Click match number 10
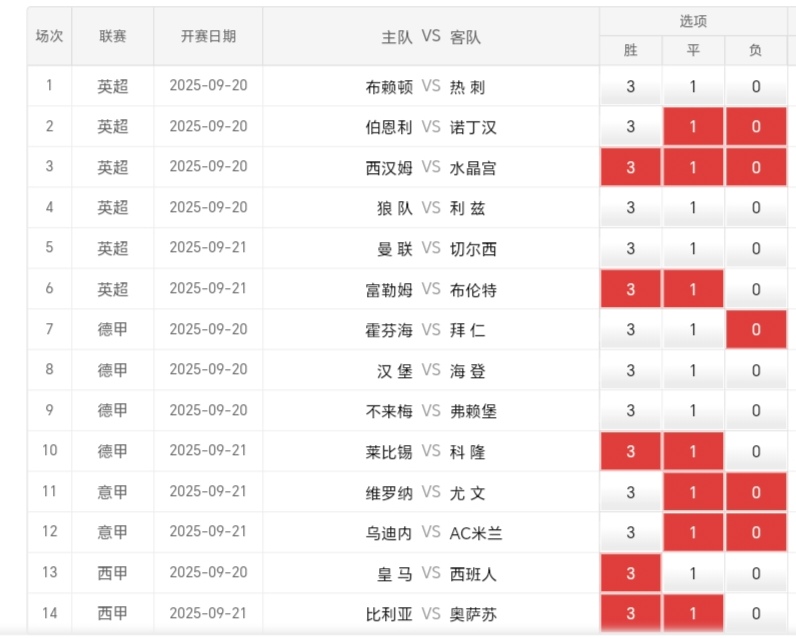 [x=49, y=450]
